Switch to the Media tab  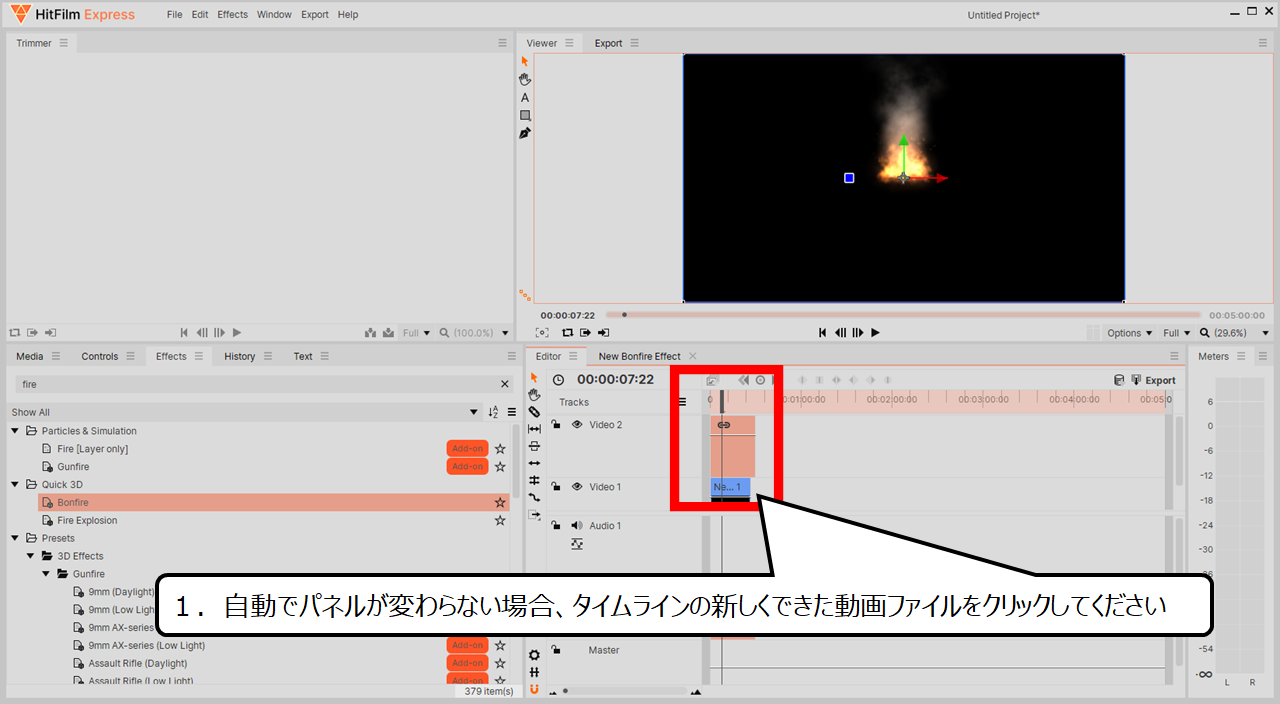[30, 356]
